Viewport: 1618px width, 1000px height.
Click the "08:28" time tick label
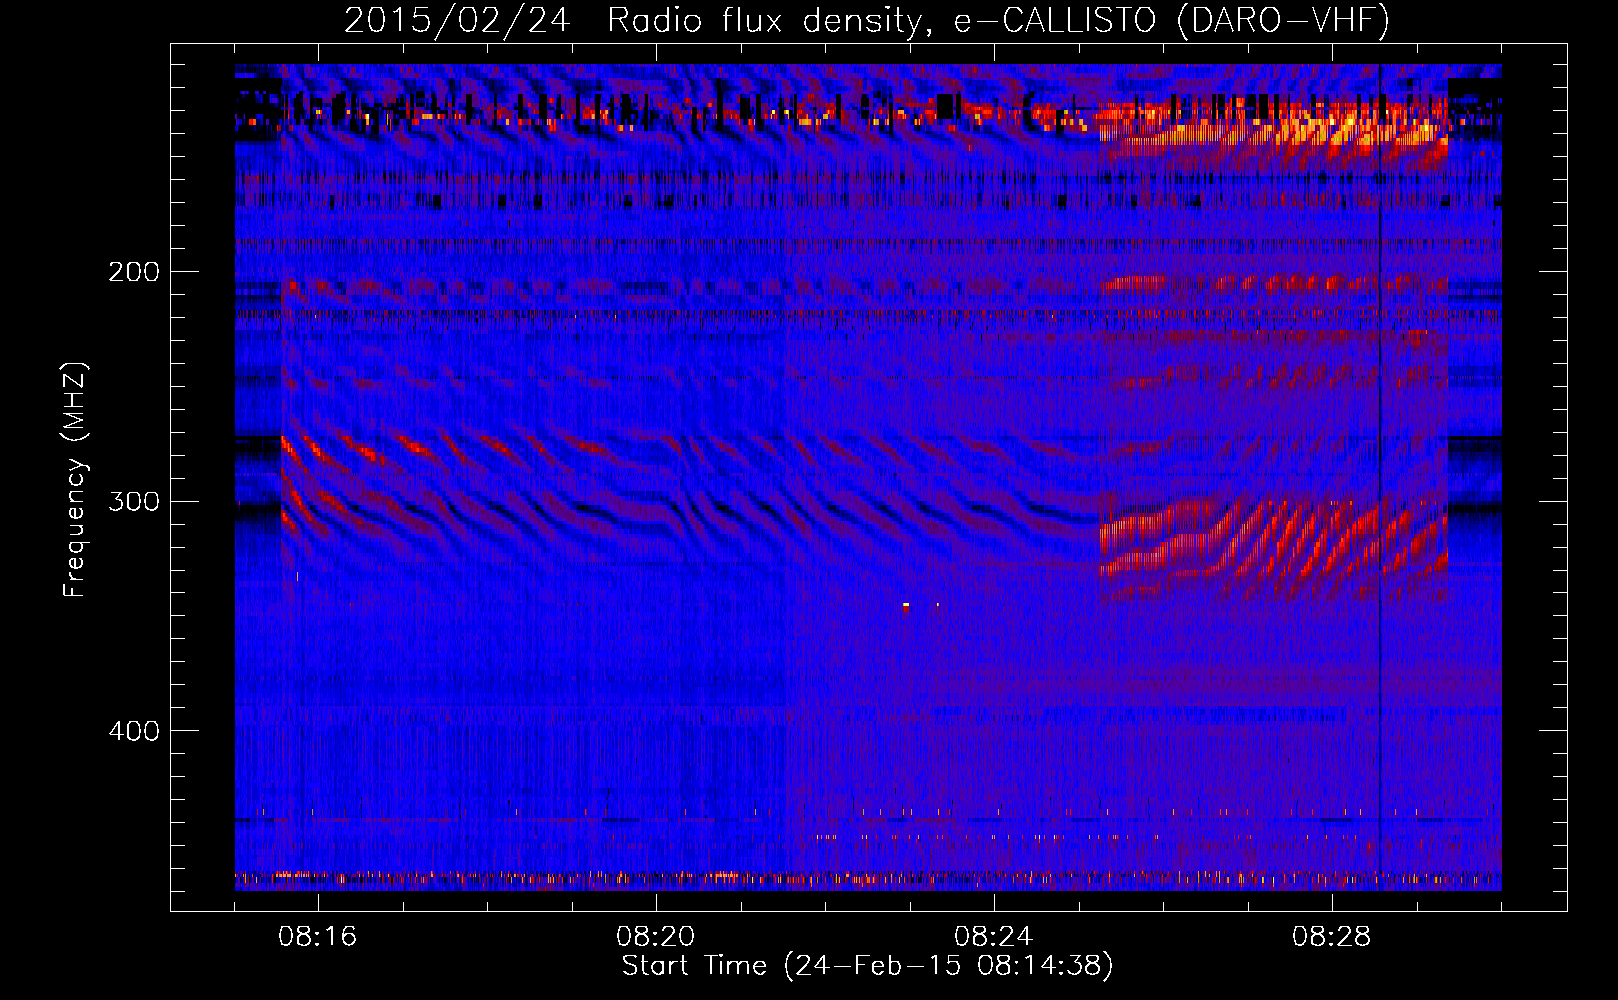click(x=1332, y=937)
